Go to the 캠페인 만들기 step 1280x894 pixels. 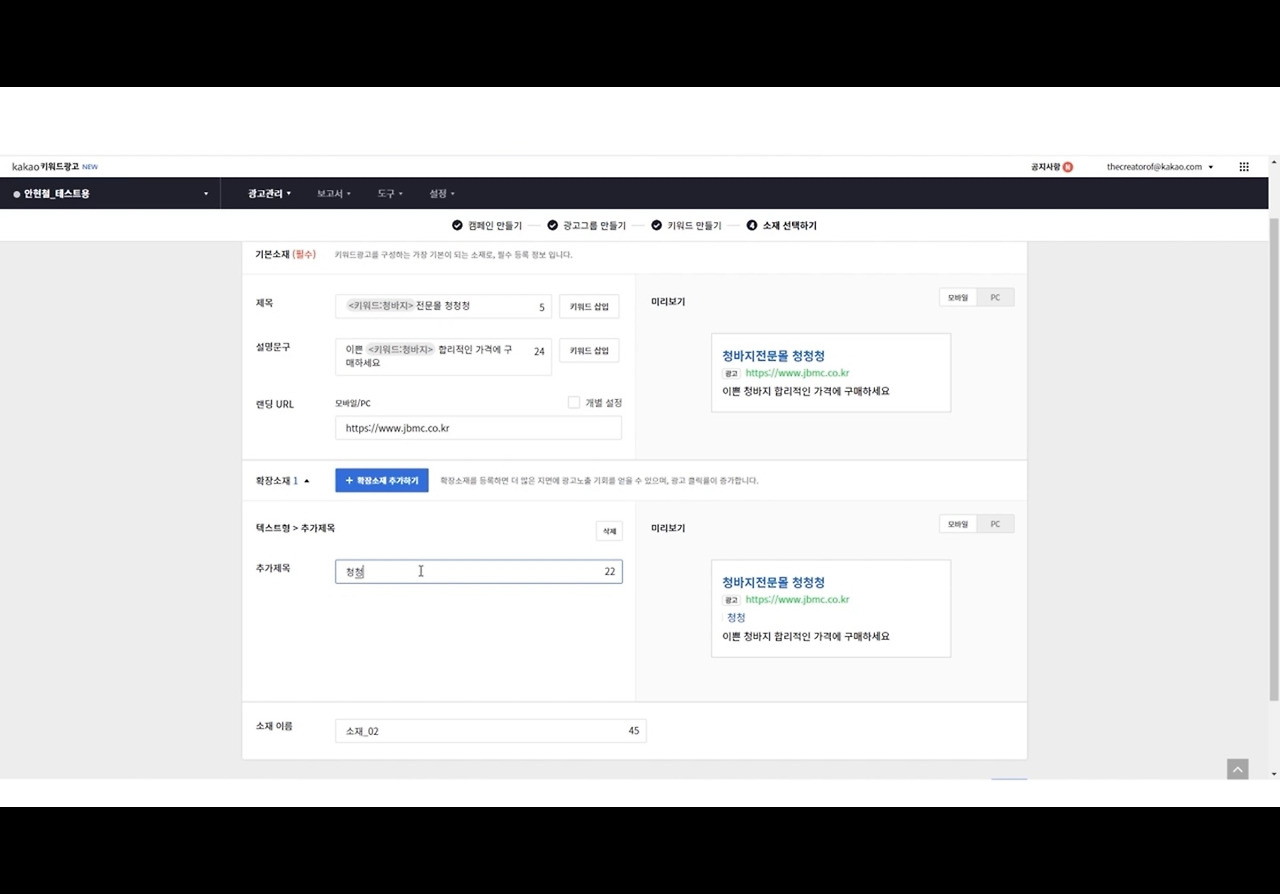pyautogui.click(x=495, y=226)
